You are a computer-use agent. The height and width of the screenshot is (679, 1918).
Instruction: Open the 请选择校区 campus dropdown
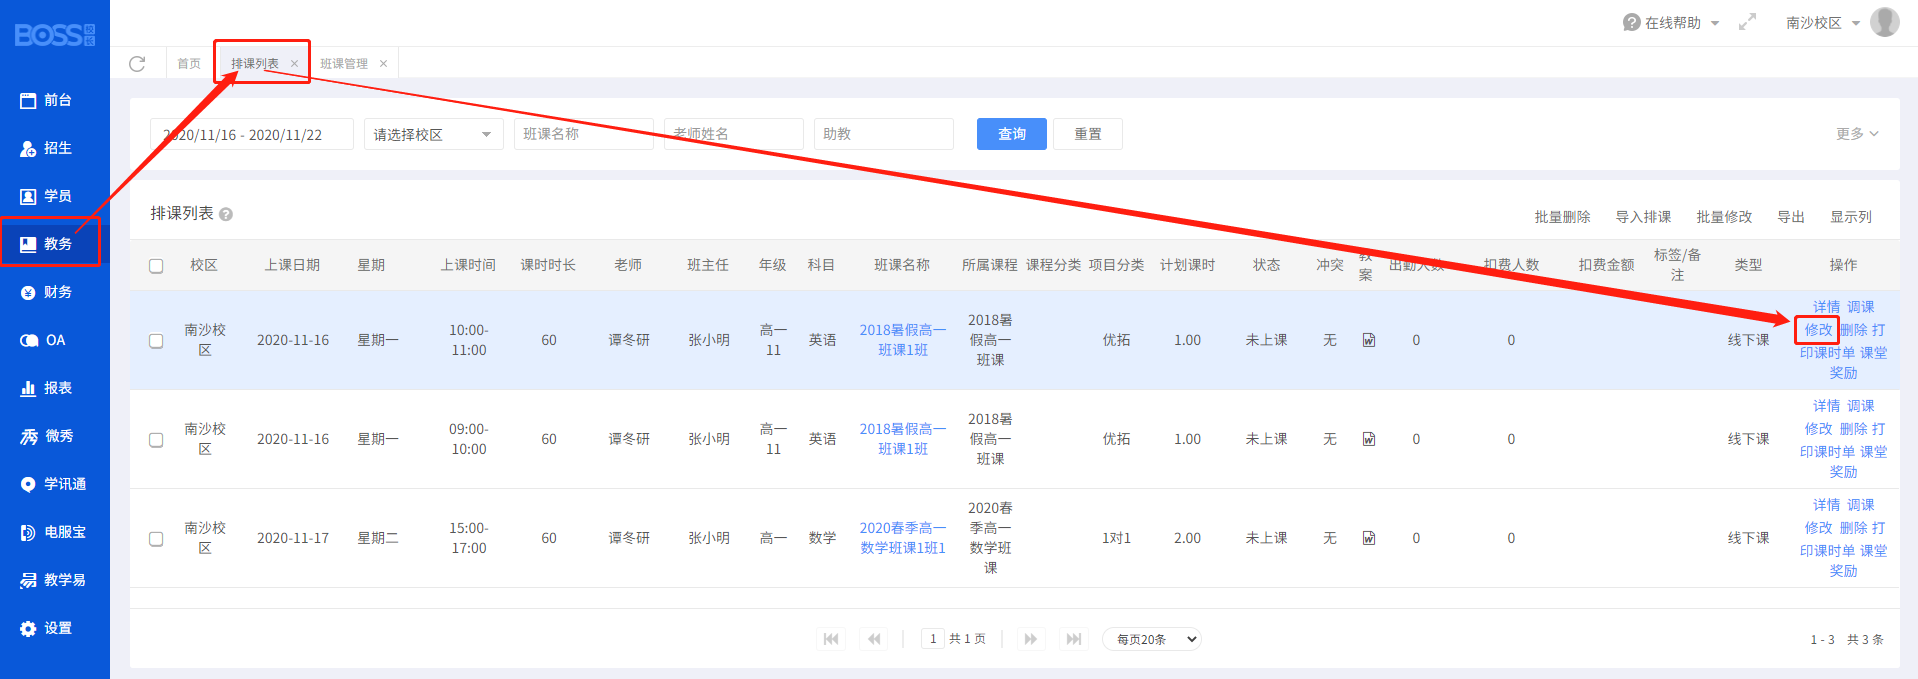click(x=434, y=134)
